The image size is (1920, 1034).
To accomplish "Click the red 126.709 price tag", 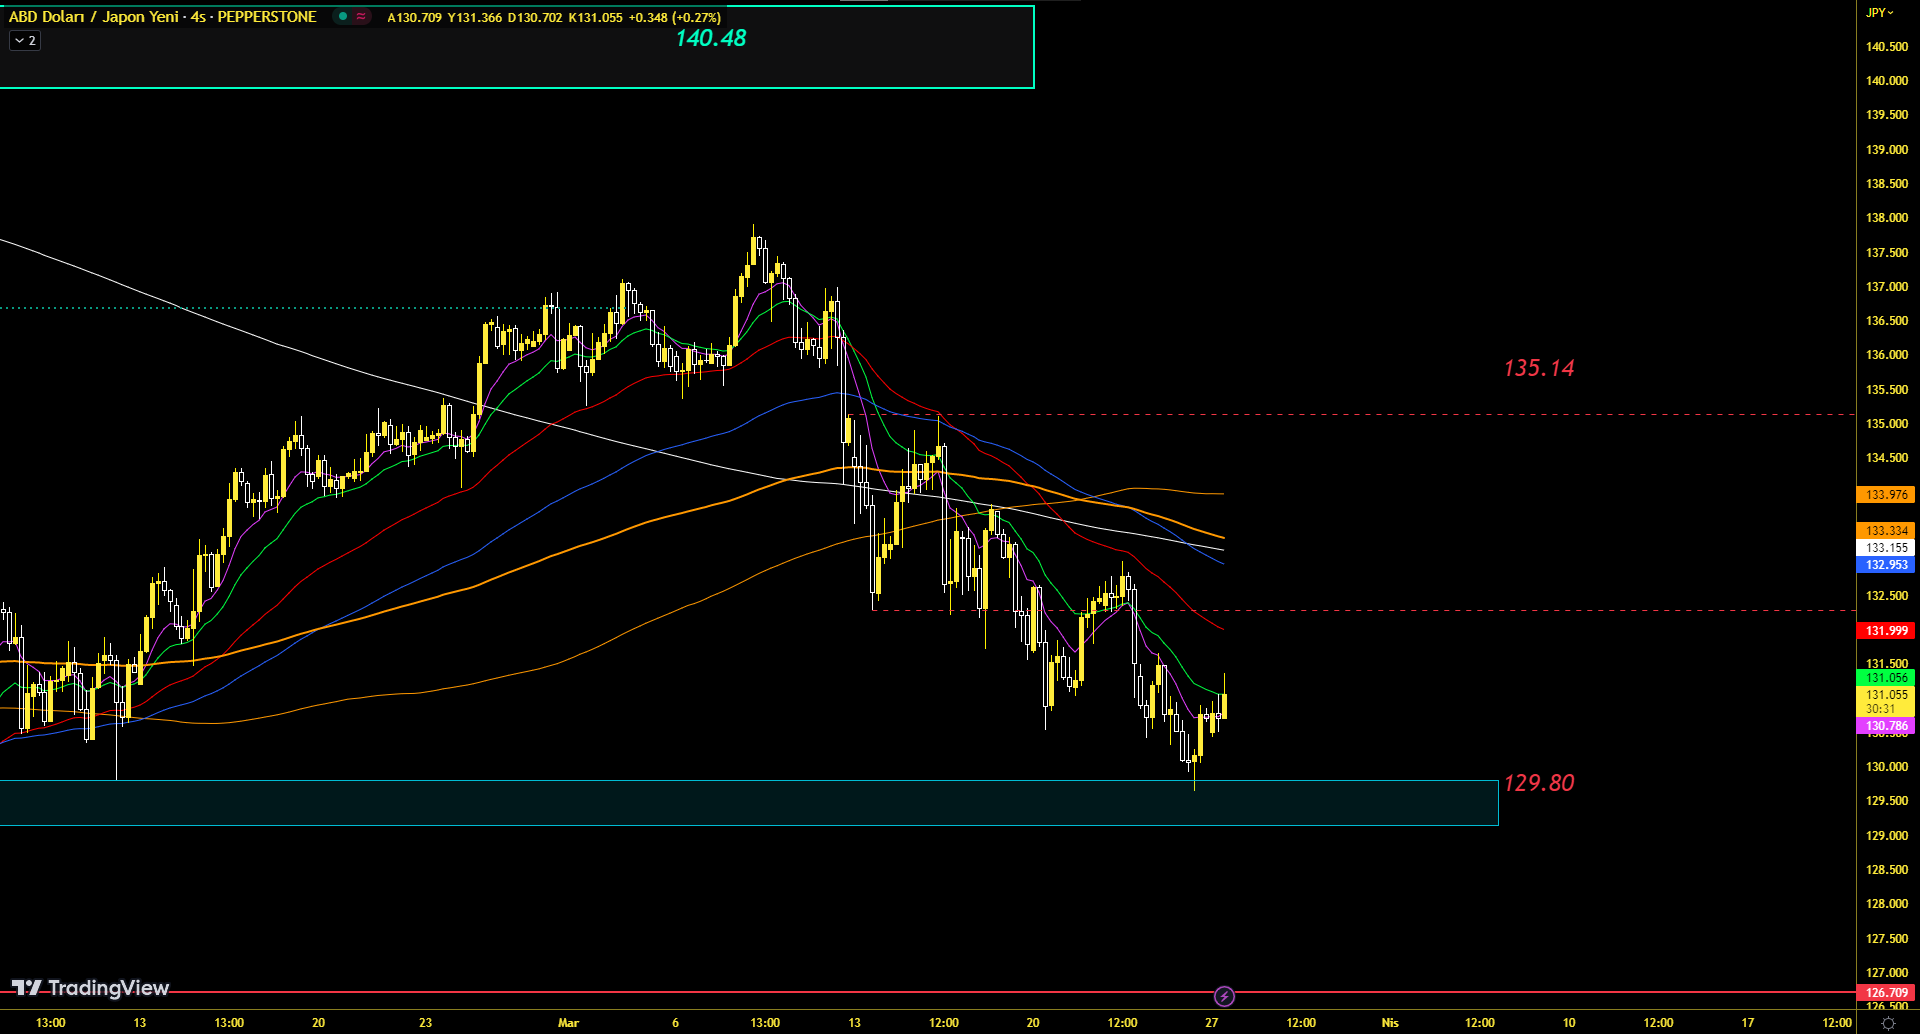I will 1886,993.
